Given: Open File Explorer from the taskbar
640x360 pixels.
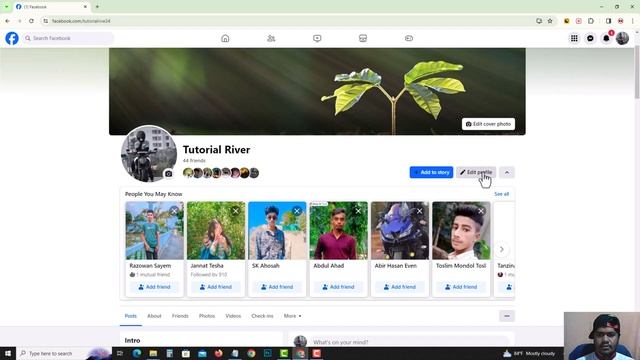Looking at the screenshot, I should point(153,353).
